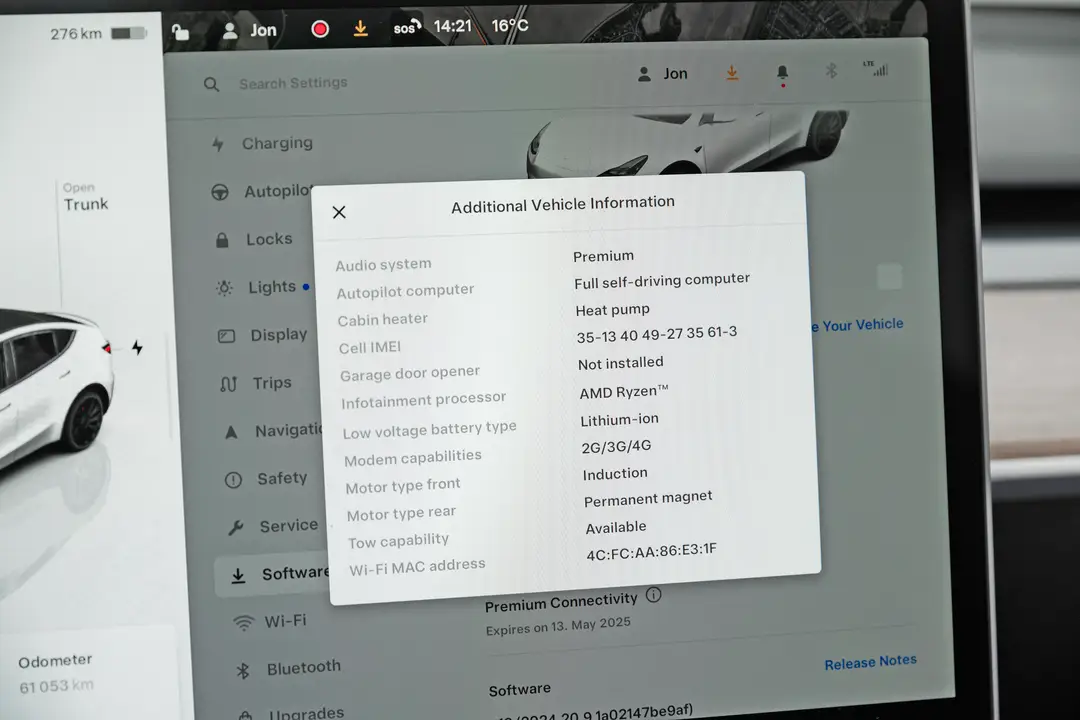Click the search magnifier icon
Screen dimensions: 1080x720
pyautogui.click(x=211, y=85)
